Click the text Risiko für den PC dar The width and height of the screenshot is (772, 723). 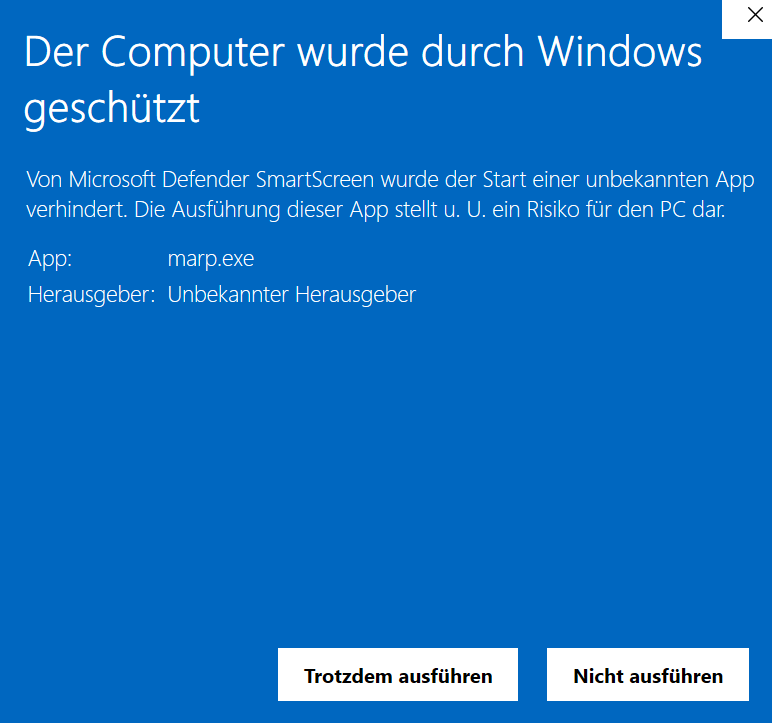(x=626, y=210)
